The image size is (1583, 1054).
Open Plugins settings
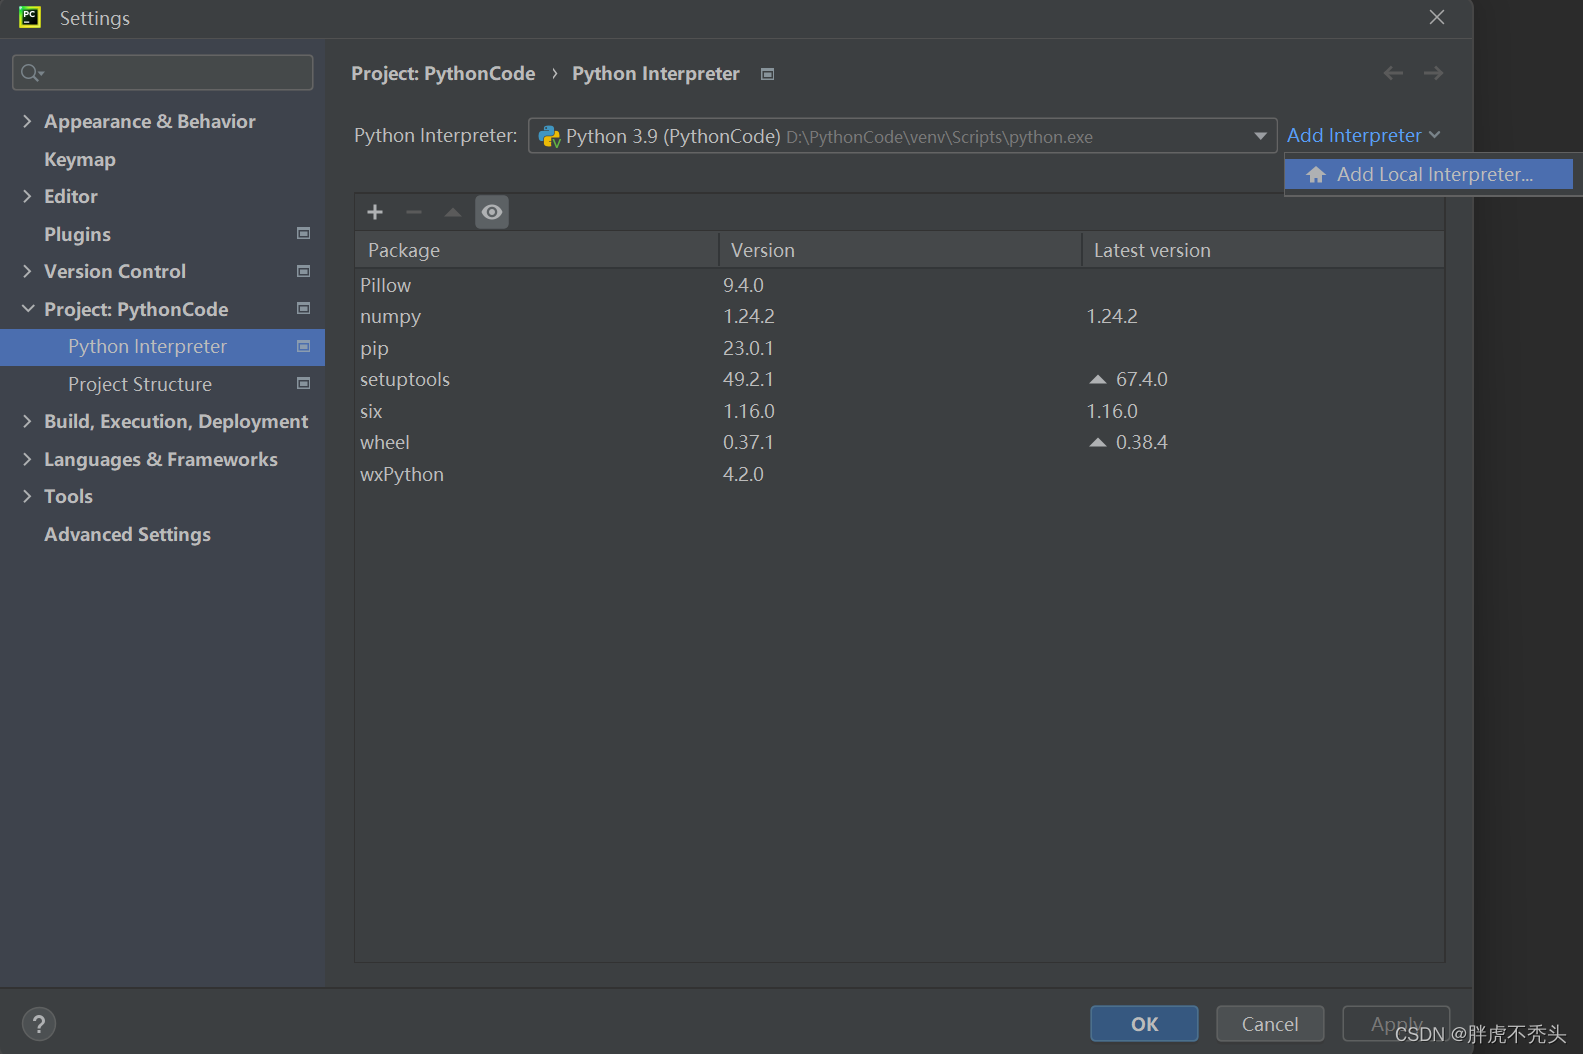coord(77,234)
